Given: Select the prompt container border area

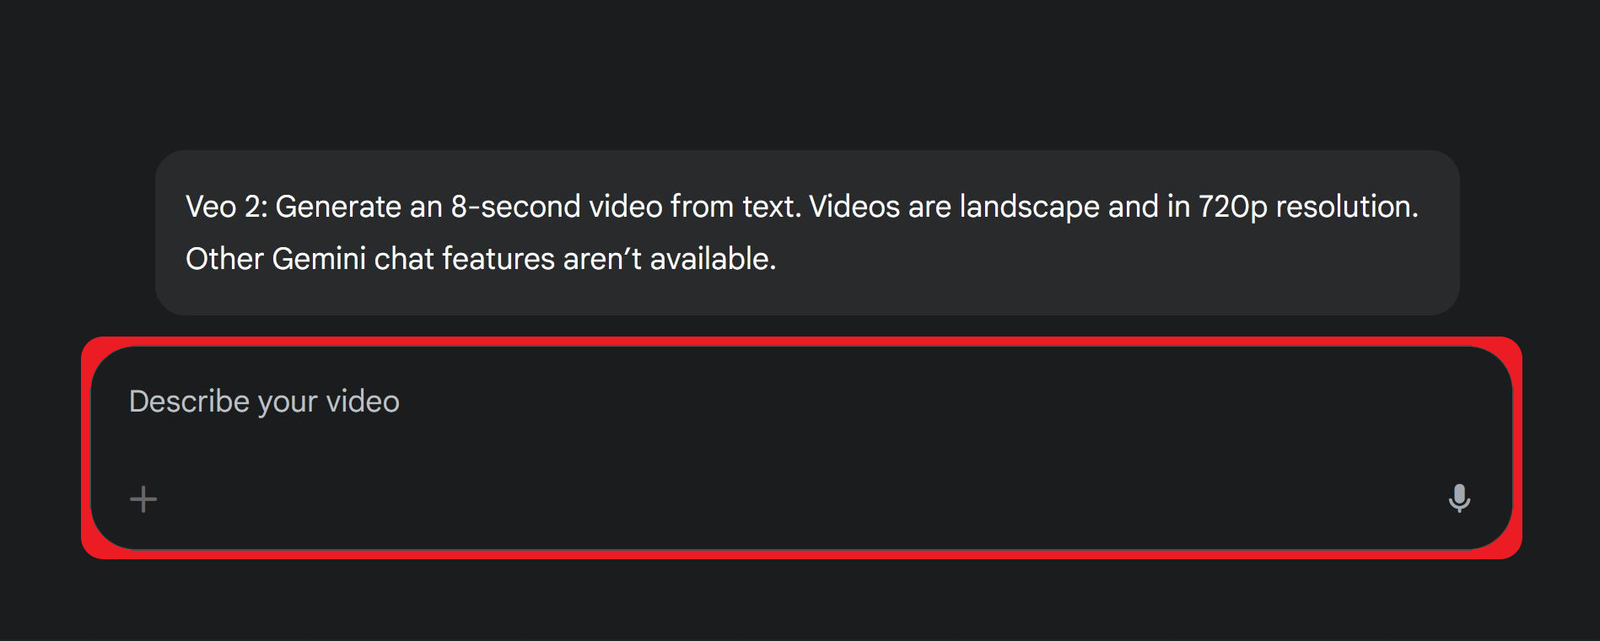Looking at the screenshot, I should (x=800, y=345).
